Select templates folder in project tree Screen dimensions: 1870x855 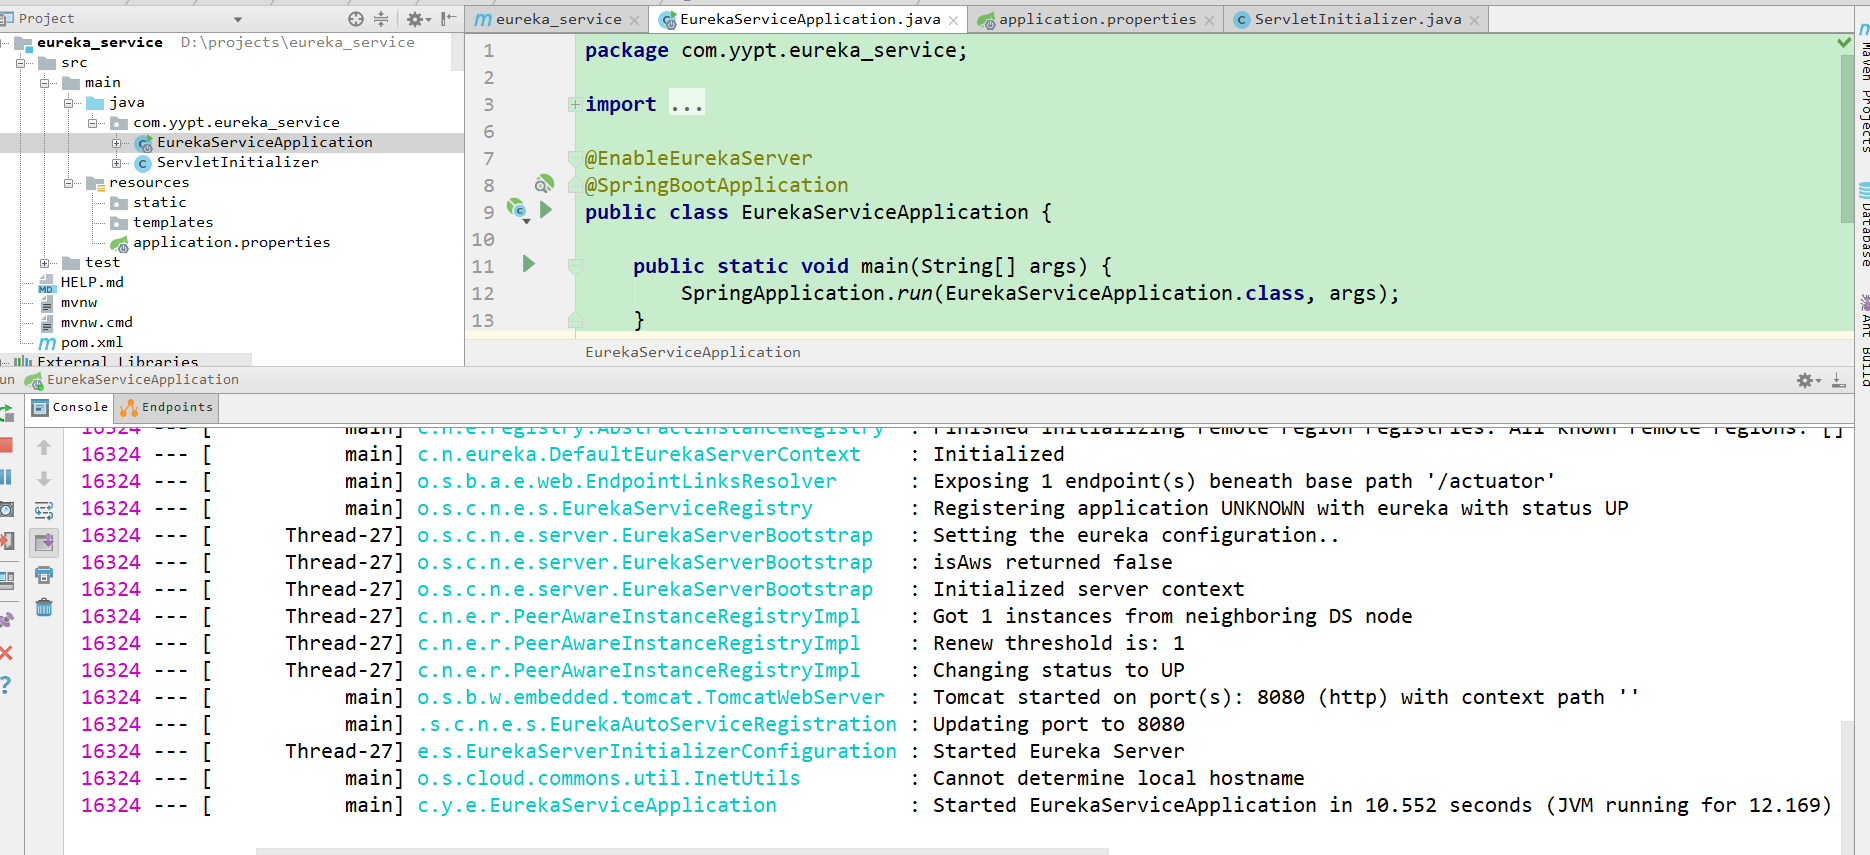pyautogui.click(x=172, y=223)
